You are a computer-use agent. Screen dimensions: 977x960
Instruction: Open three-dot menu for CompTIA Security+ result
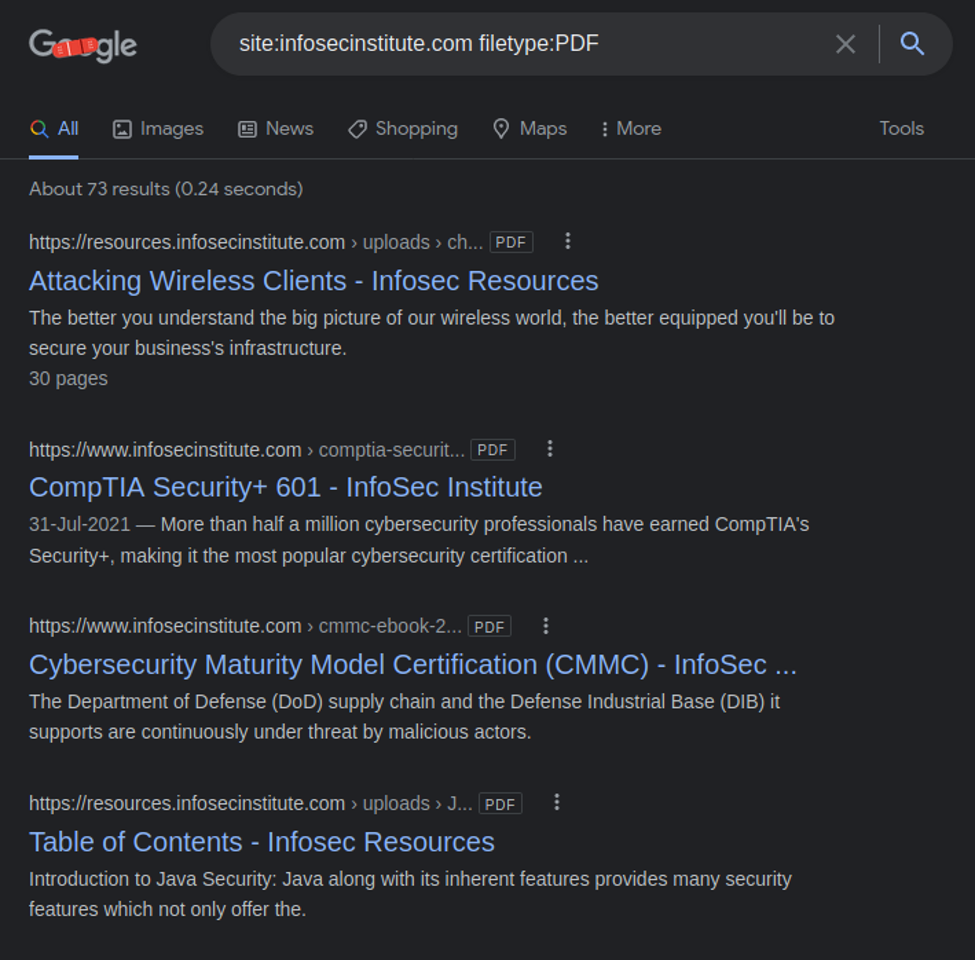point(550,449)
